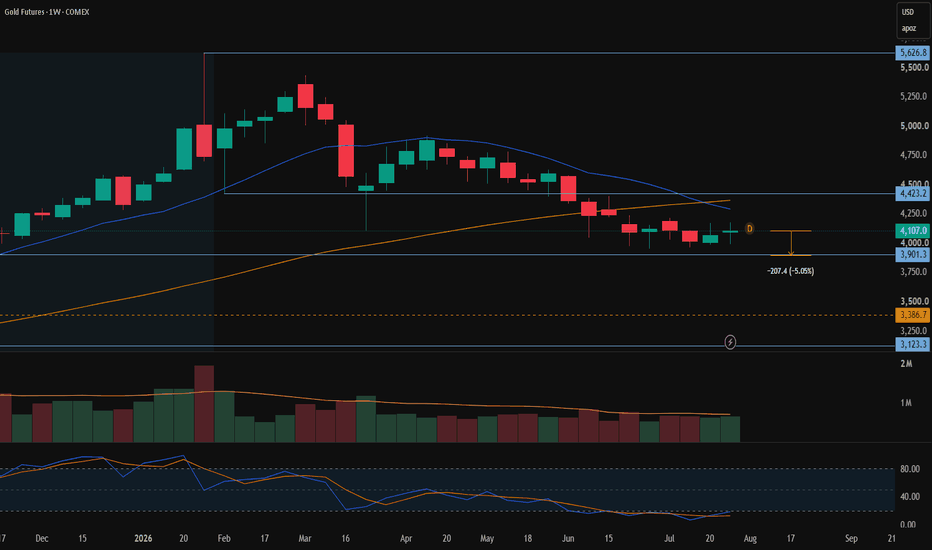Click the 0.00 oscillator axis label
This screenshot has width=932, height=550.
click(908, 524)
